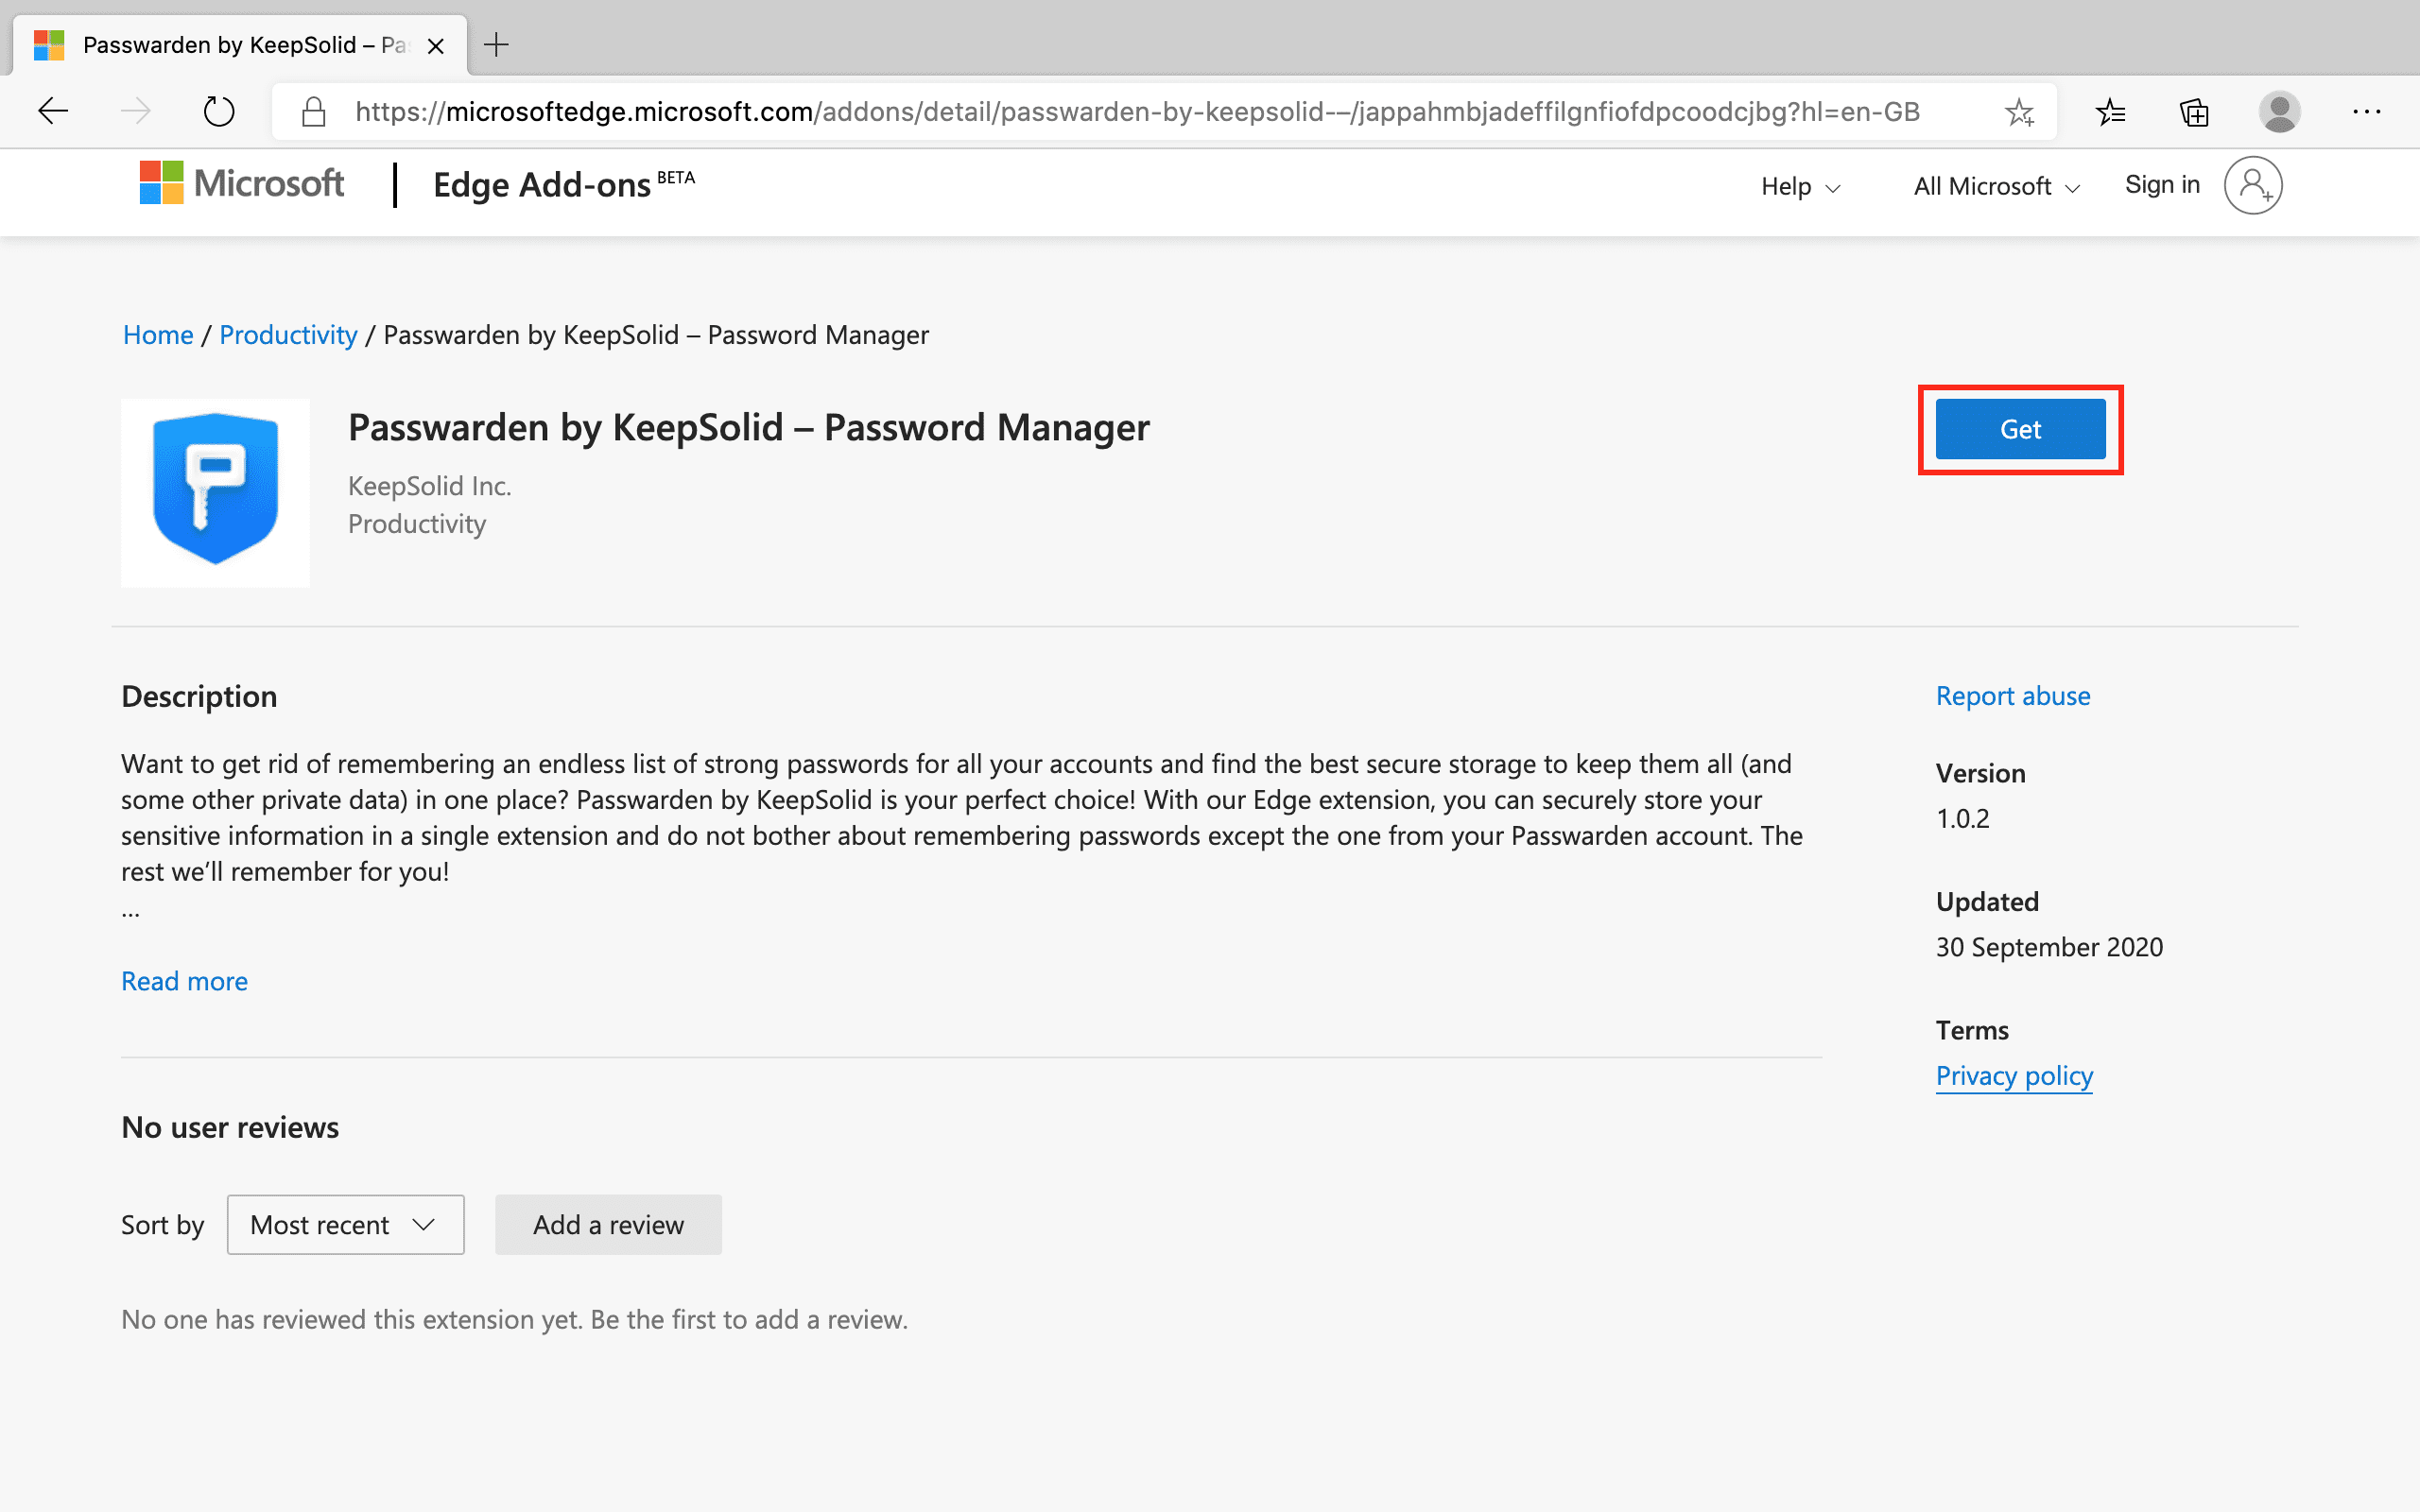Click the Productivity breadcrumb link
Image resolution: width=2420 pixels, height=1512 pixels.
288,335
